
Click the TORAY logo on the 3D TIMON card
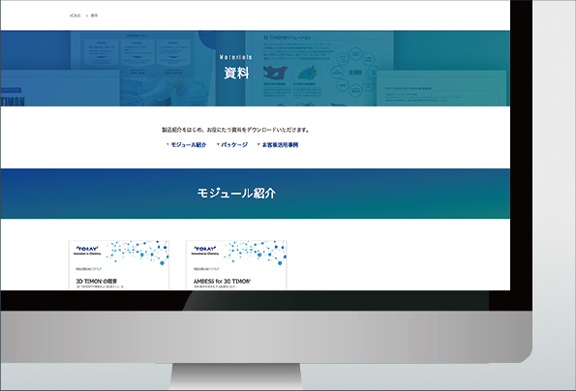[x=87, y=249]
